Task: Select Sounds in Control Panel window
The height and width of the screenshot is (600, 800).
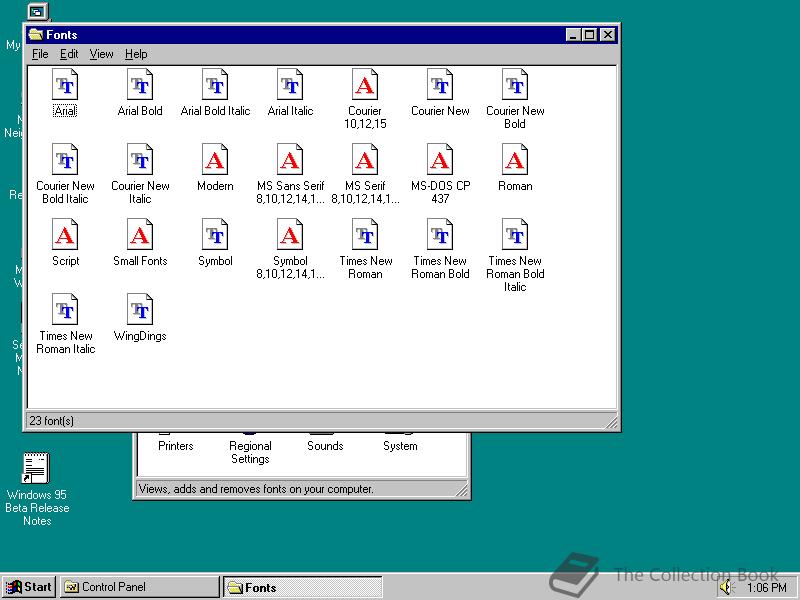Action: coord(325,446)
